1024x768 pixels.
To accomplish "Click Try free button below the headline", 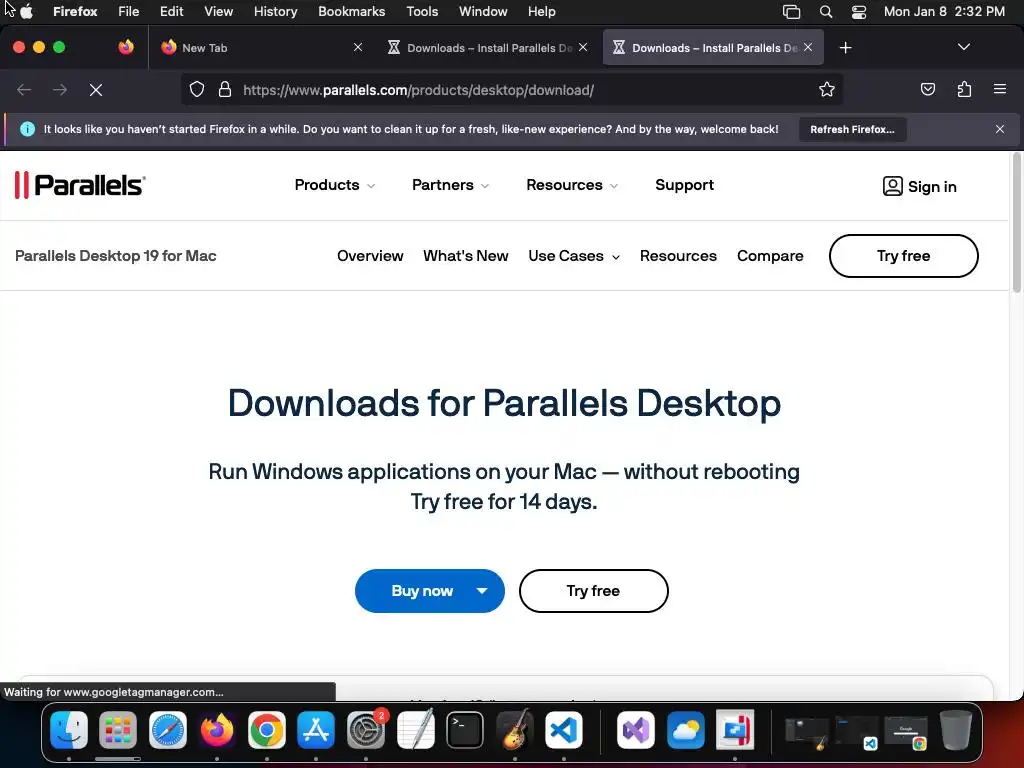I will 594,591.
